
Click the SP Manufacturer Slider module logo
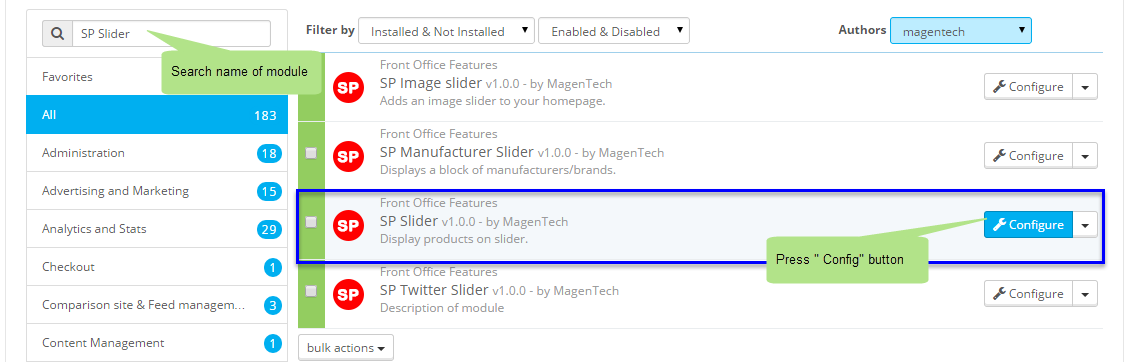click(x=348, y=156)
